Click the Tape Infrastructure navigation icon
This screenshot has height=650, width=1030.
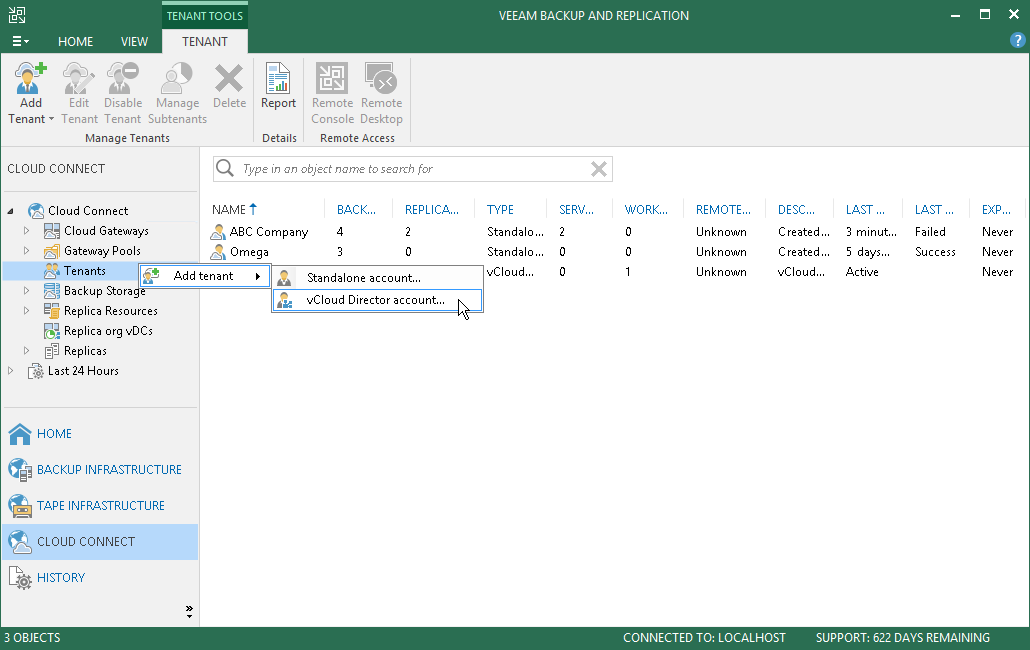20,506
